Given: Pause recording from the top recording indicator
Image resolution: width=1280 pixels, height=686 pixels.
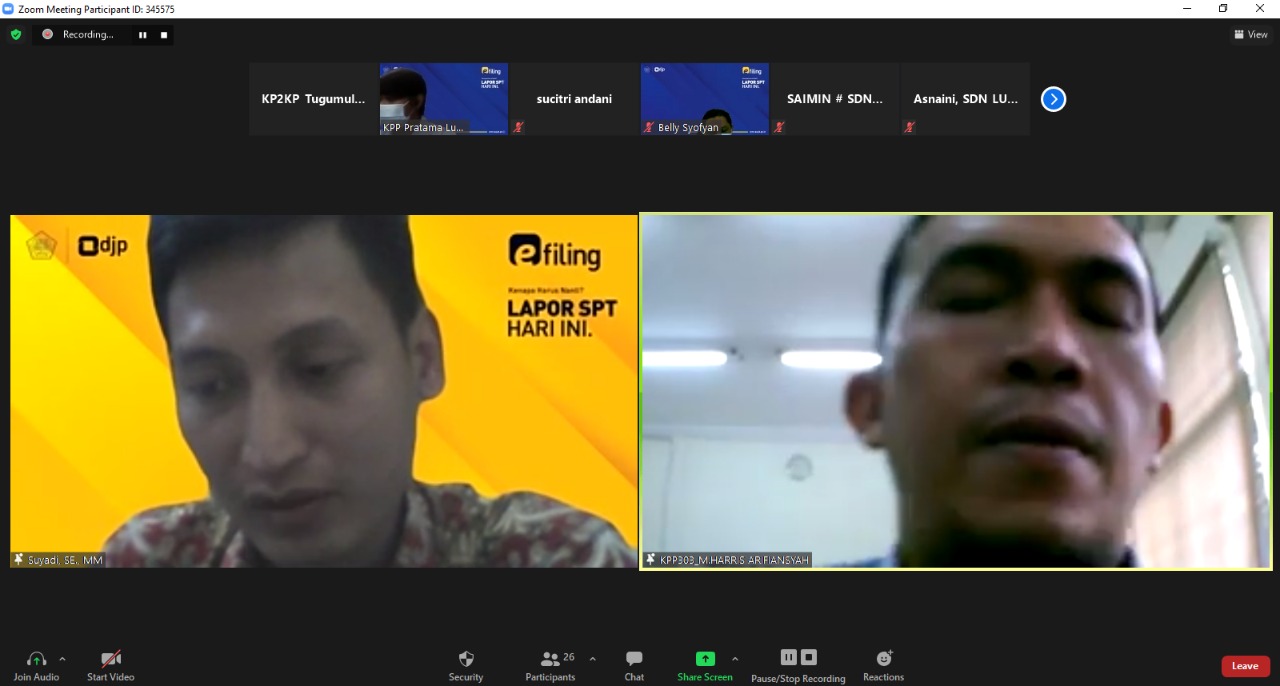Looking at the screenshot, I should point(142,35).
